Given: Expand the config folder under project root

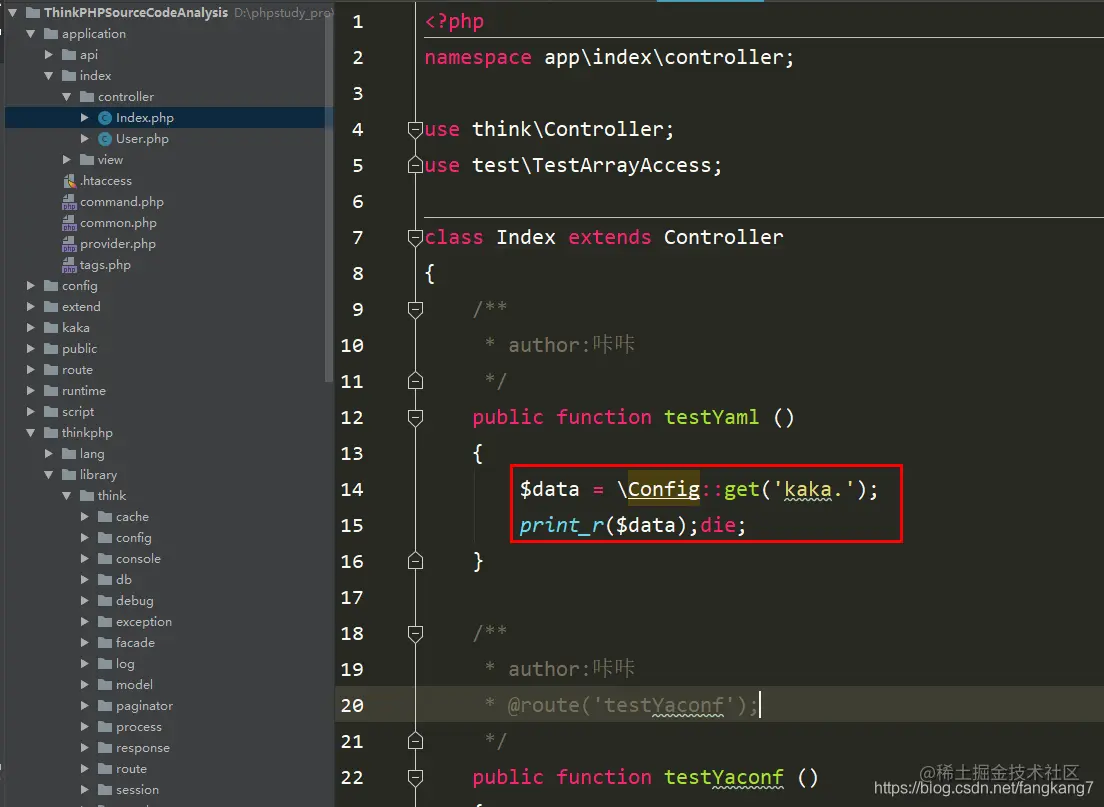Looking at the screenshot, I should (x=30, y=285).
